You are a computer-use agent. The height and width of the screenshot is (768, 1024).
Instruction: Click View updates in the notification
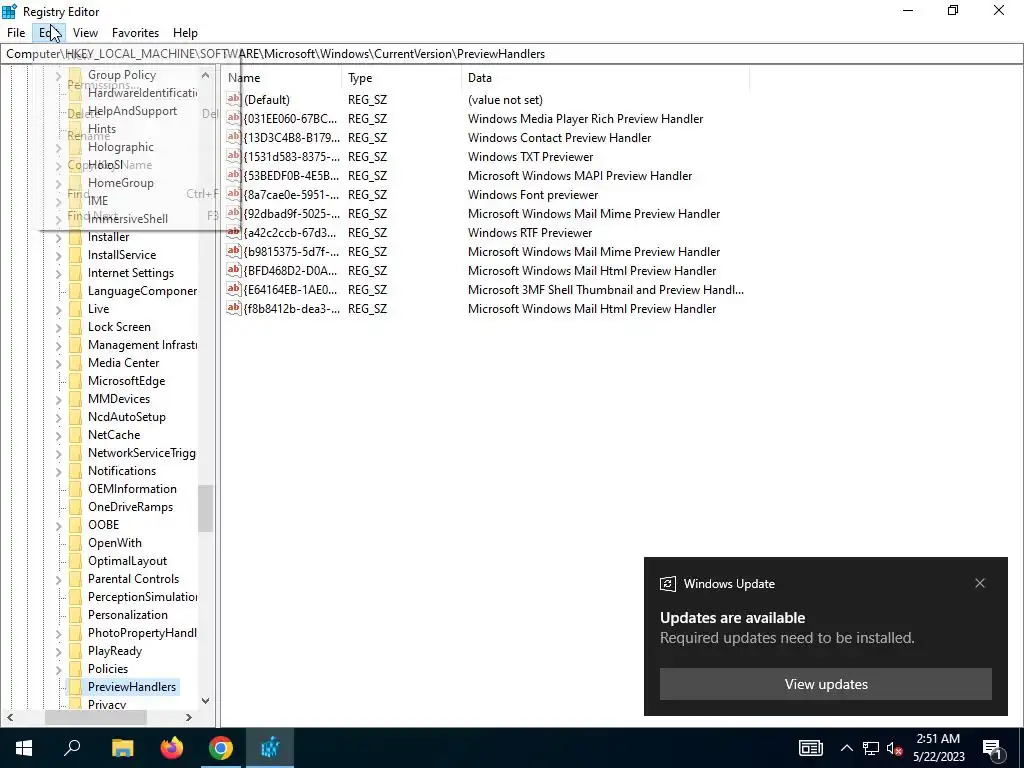tap(825, 684)
